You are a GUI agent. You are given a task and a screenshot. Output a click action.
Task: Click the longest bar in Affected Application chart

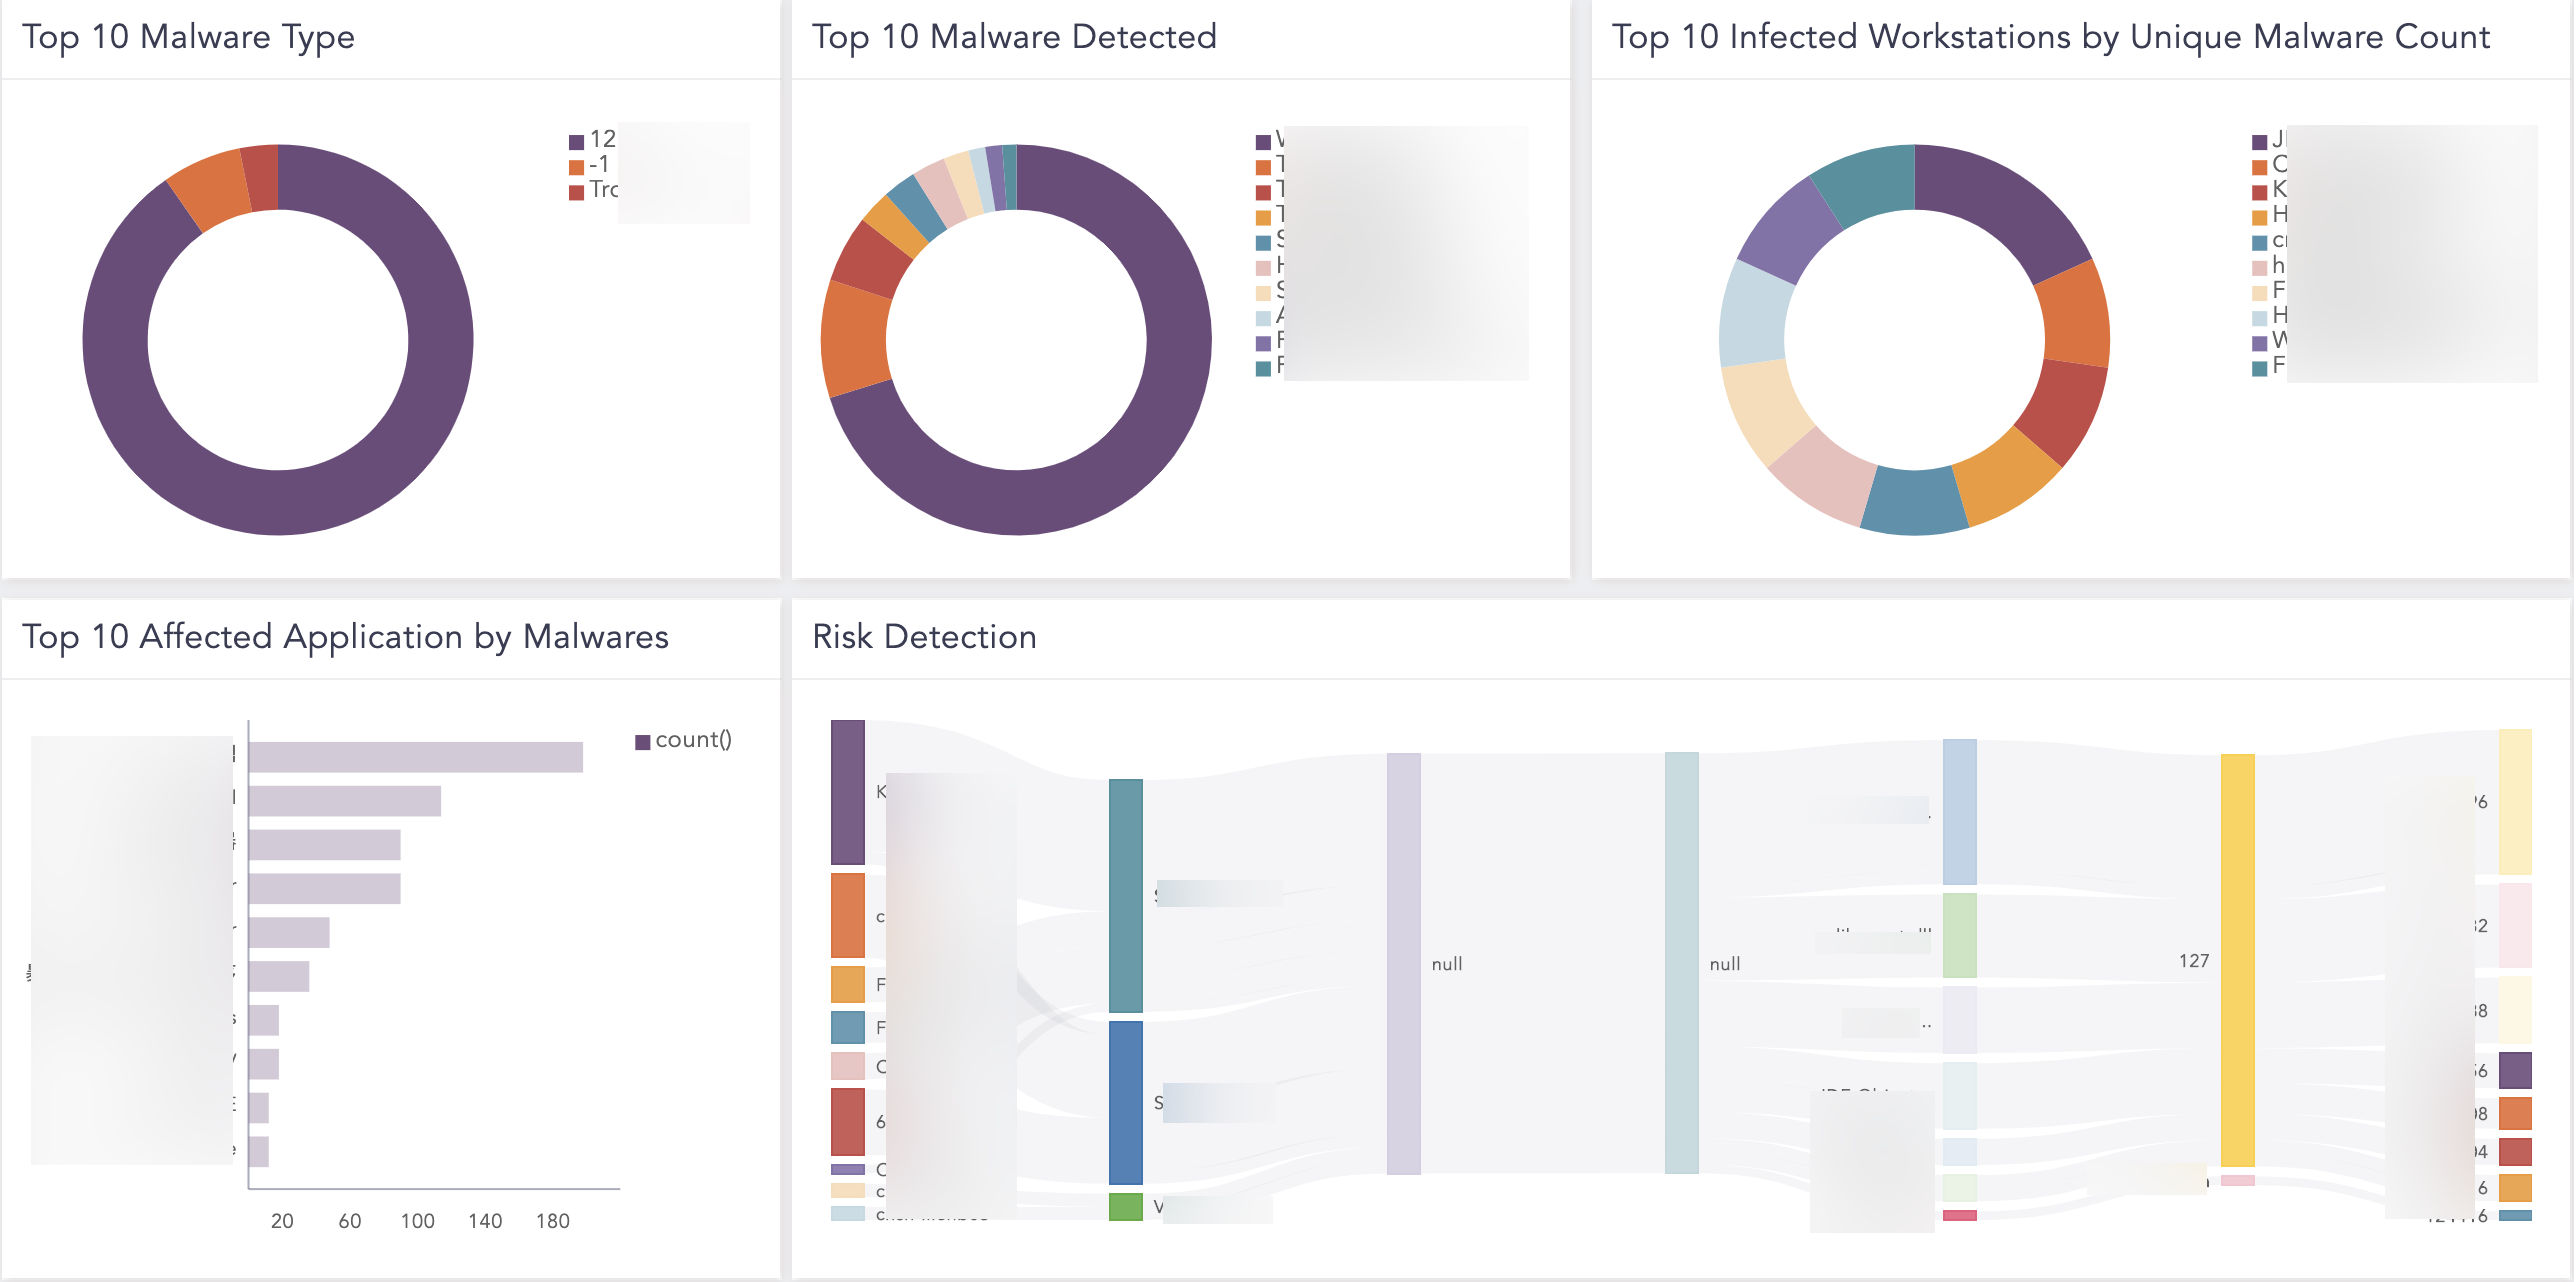pyautogui.click(x=415, y=757)
